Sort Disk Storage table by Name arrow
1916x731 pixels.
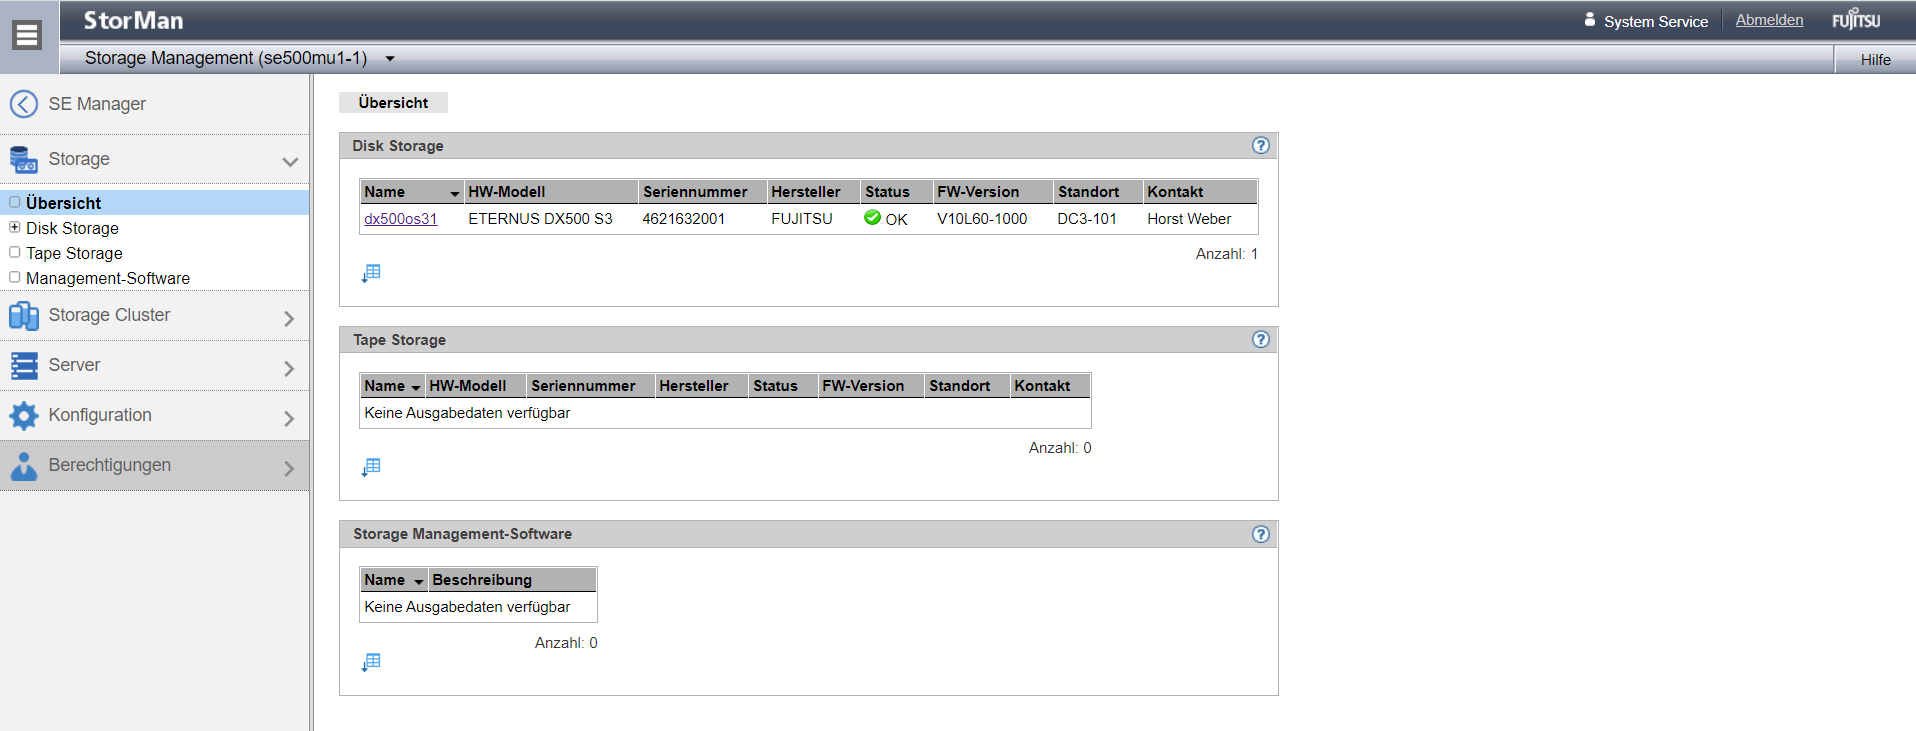tap(454, 193)
